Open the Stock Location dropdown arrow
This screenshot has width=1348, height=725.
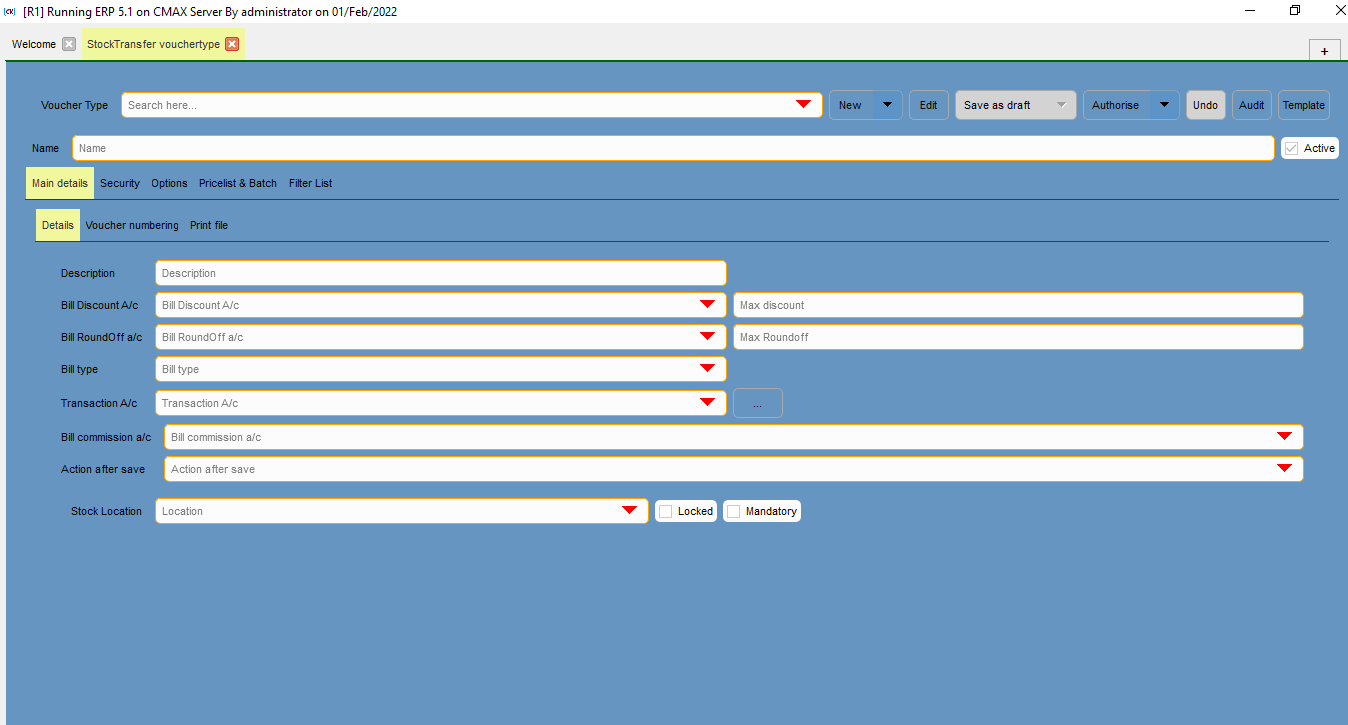coord(630,510)
